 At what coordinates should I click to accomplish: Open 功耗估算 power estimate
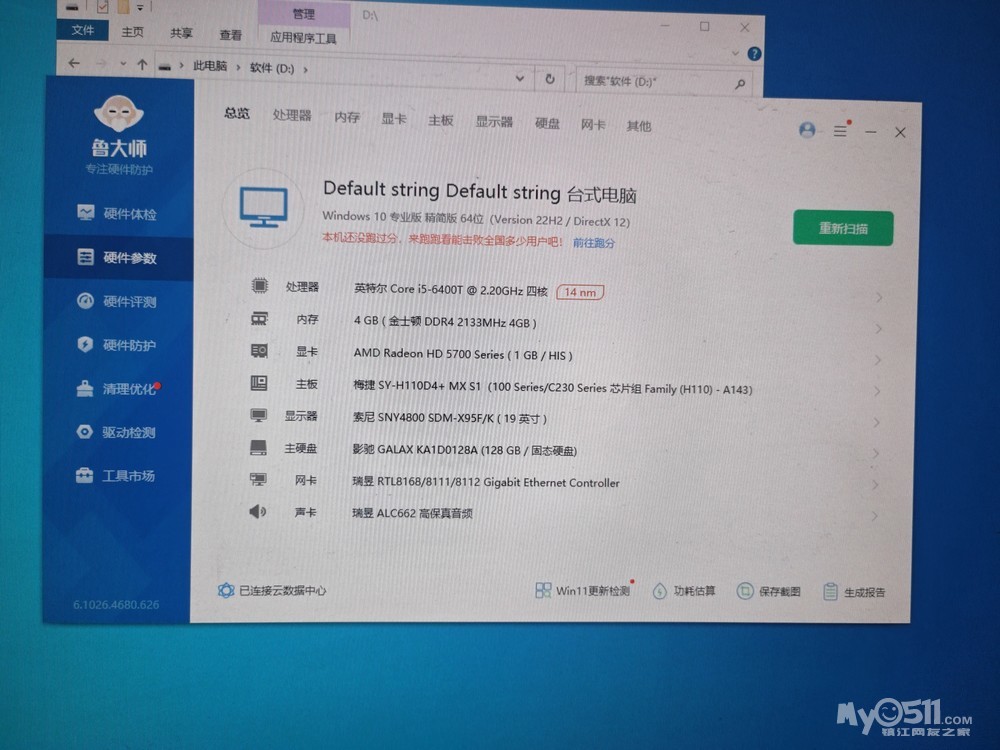pyautogui.click(x=684, y=591)
